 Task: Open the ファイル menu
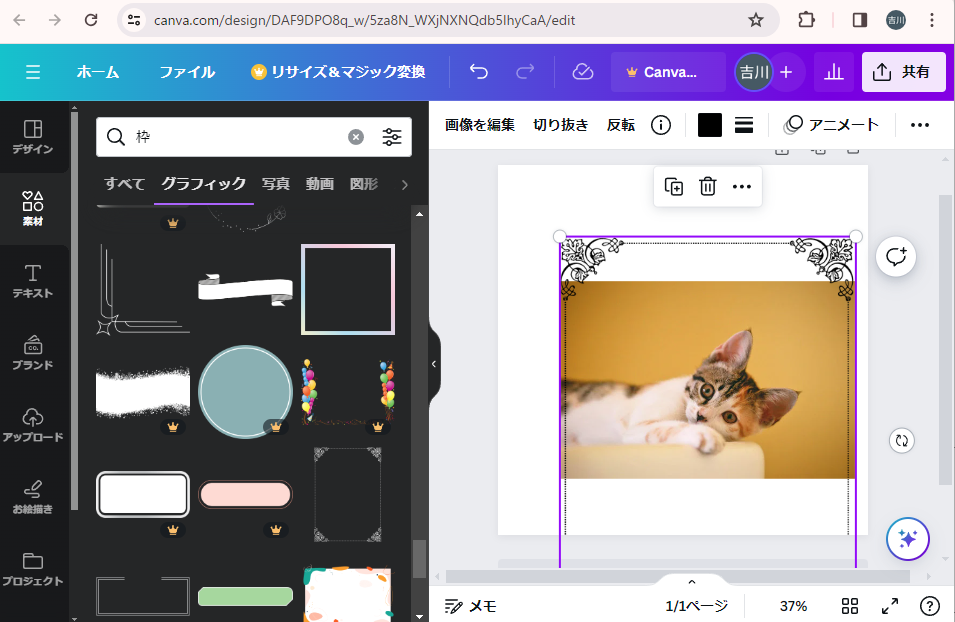(x=187, y=72)
